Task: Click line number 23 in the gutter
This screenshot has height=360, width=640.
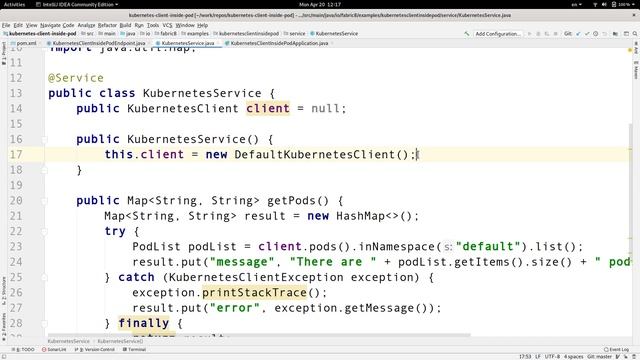Action: (x=16, y=247)
